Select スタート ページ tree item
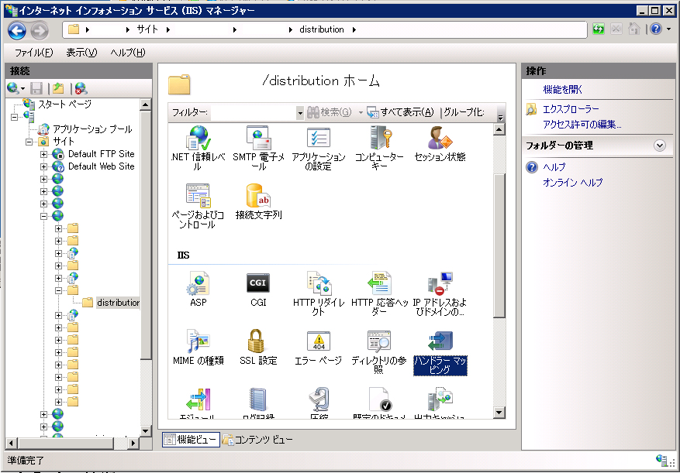 pyautogui.click(x=65, y=104)
